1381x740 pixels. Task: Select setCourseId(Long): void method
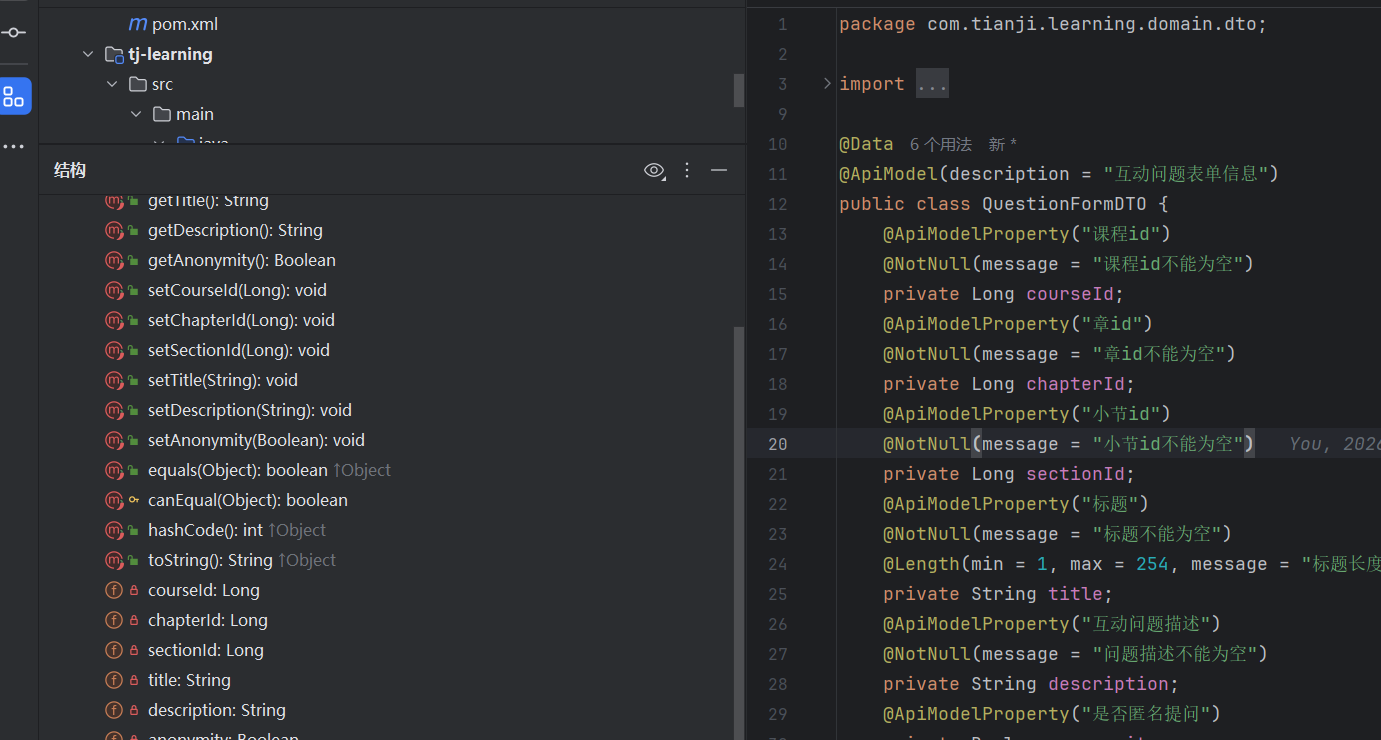pos(237,290)
